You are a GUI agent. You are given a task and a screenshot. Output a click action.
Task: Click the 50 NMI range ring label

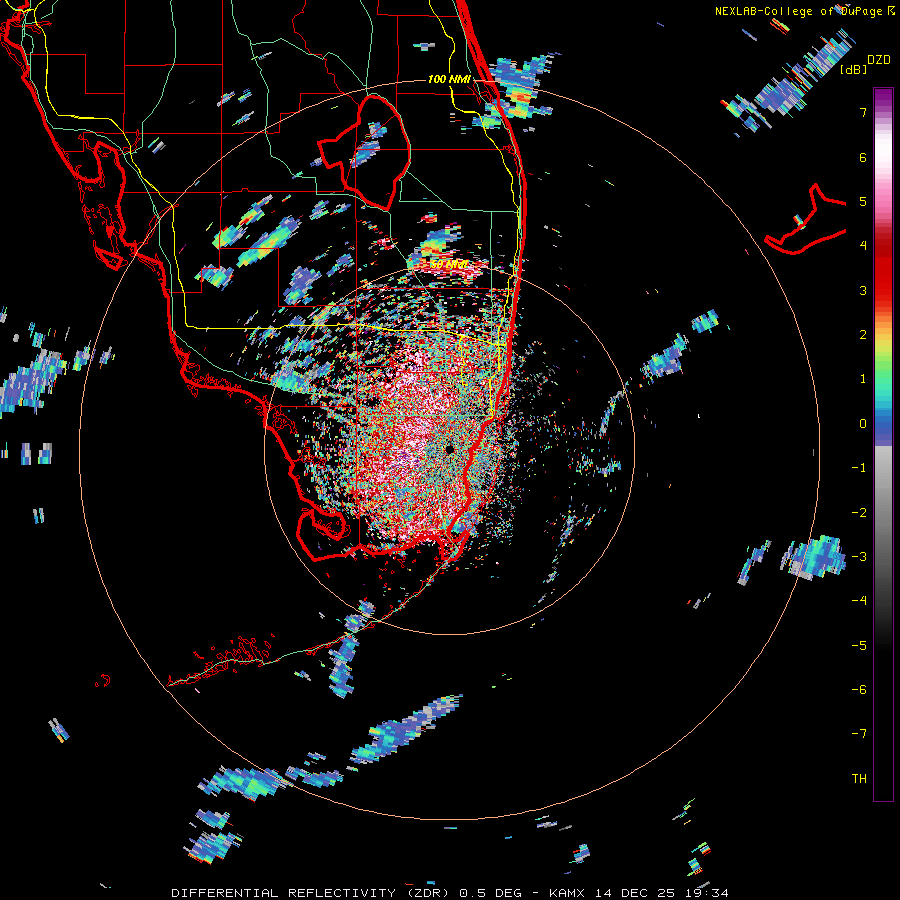(449, 265)
